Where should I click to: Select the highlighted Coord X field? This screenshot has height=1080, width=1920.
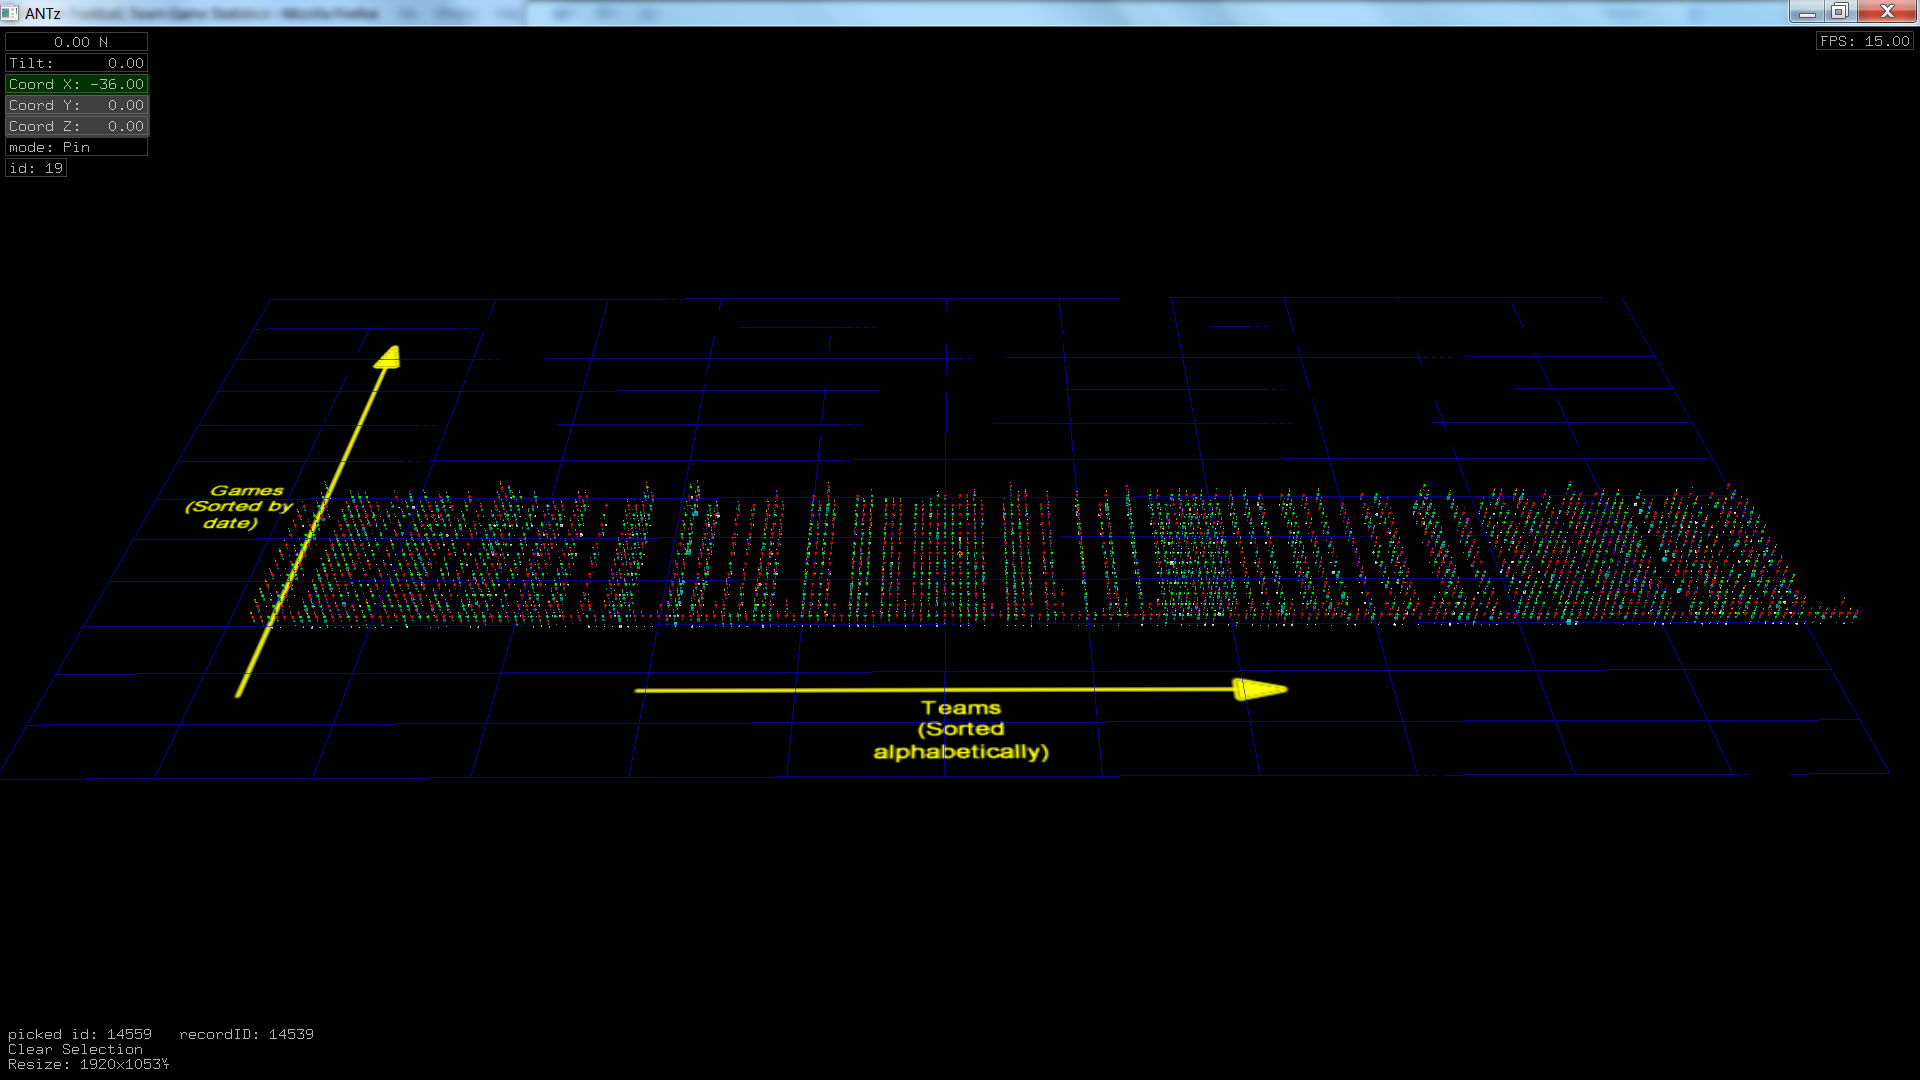pos(77,84)
